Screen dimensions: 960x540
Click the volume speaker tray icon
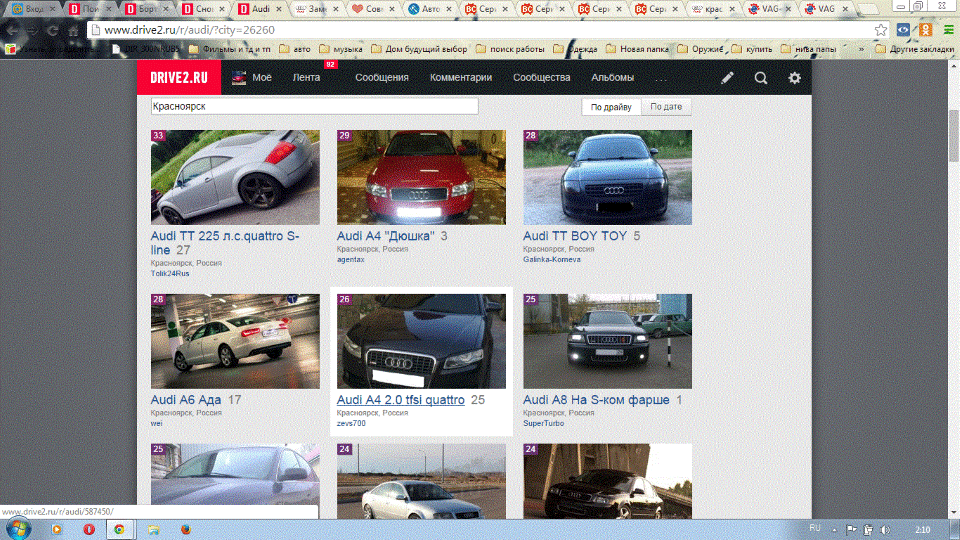point(885,530)
